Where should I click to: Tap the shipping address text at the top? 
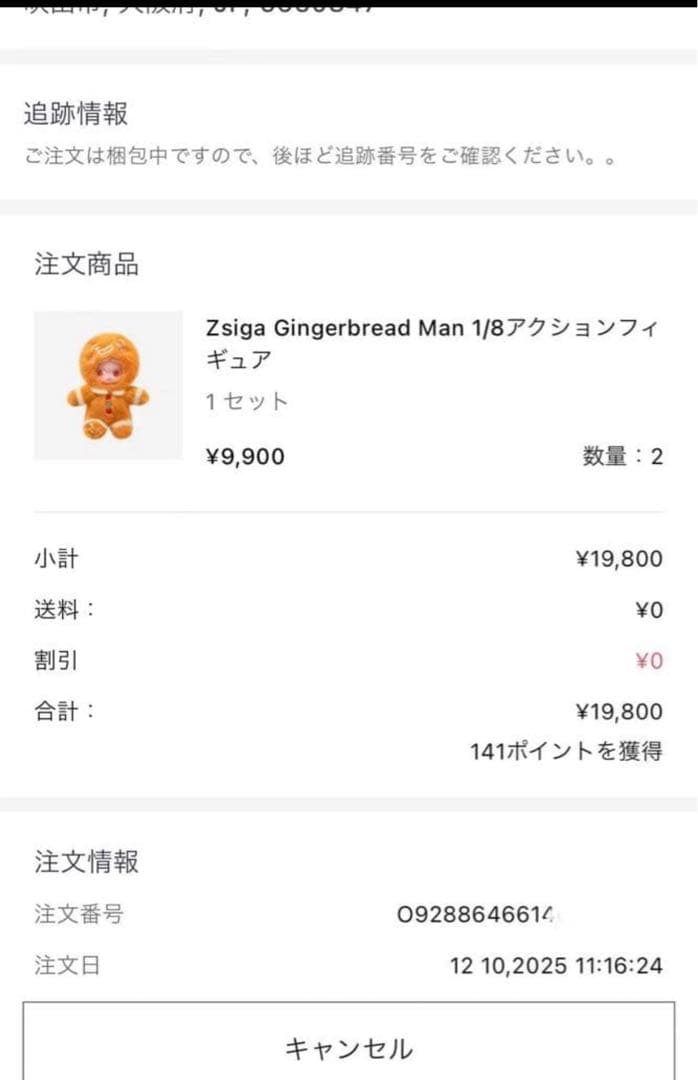(x=200, y=10)
